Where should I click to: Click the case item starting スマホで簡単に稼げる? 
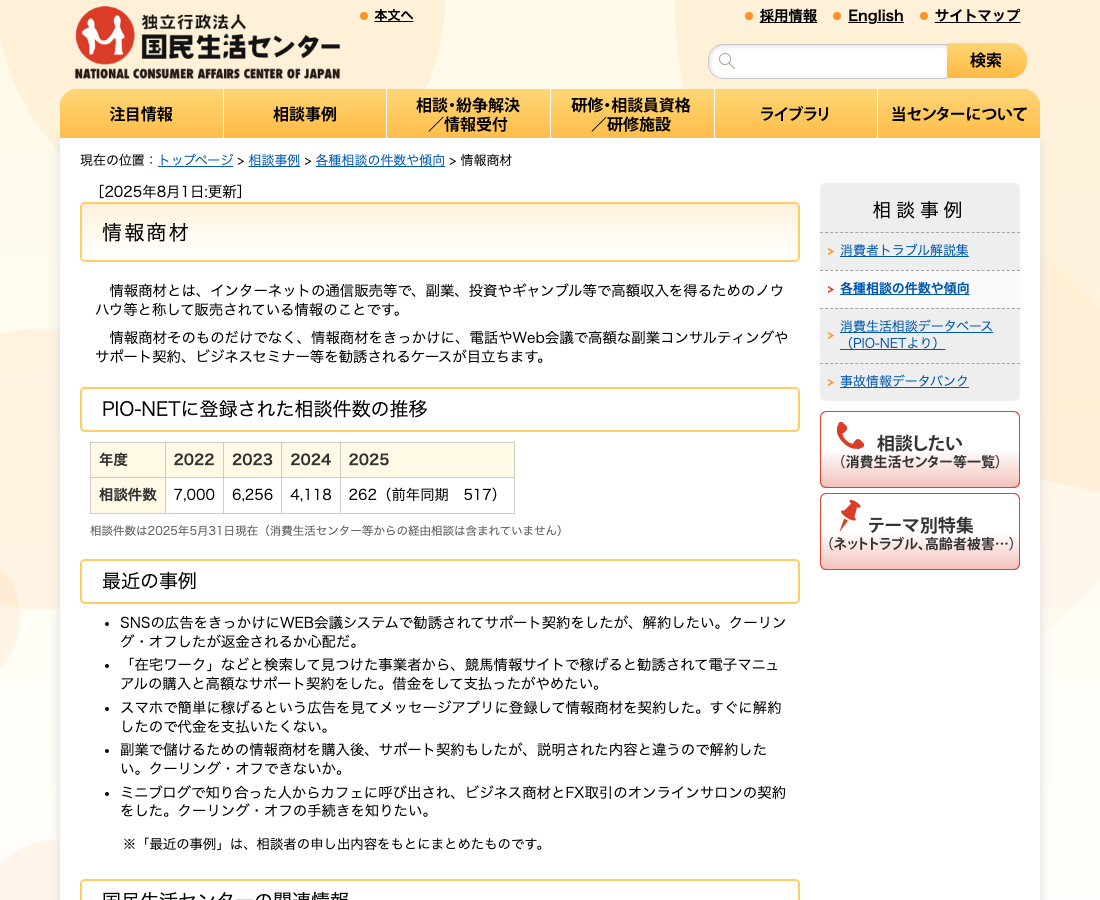(x=451, y=717)
